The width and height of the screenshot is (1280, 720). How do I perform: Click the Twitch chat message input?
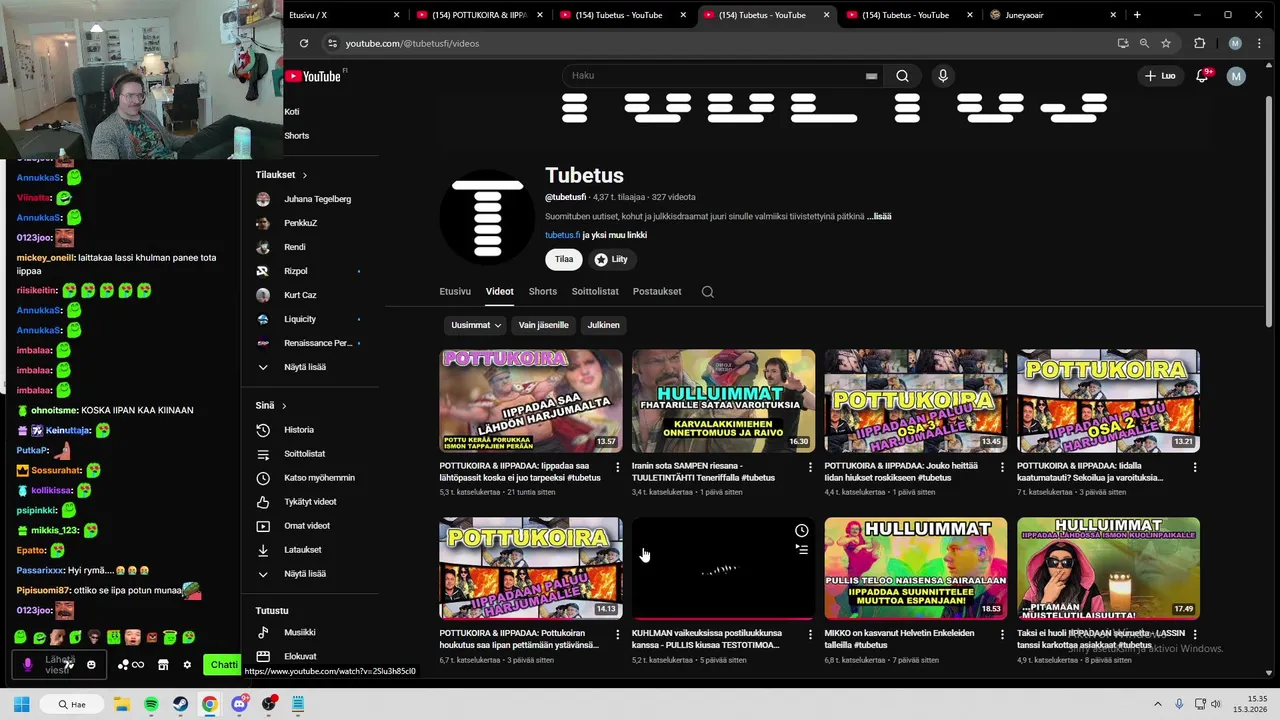(x=58, y=665)
